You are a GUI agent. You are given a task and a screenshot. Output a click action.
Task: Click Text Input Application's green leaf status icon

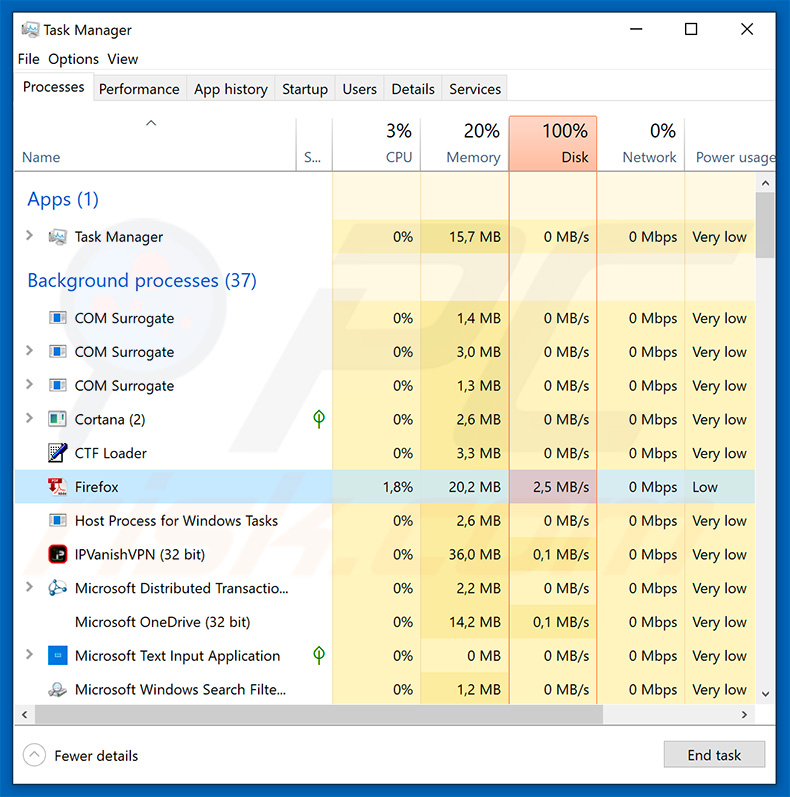point(319,655)
